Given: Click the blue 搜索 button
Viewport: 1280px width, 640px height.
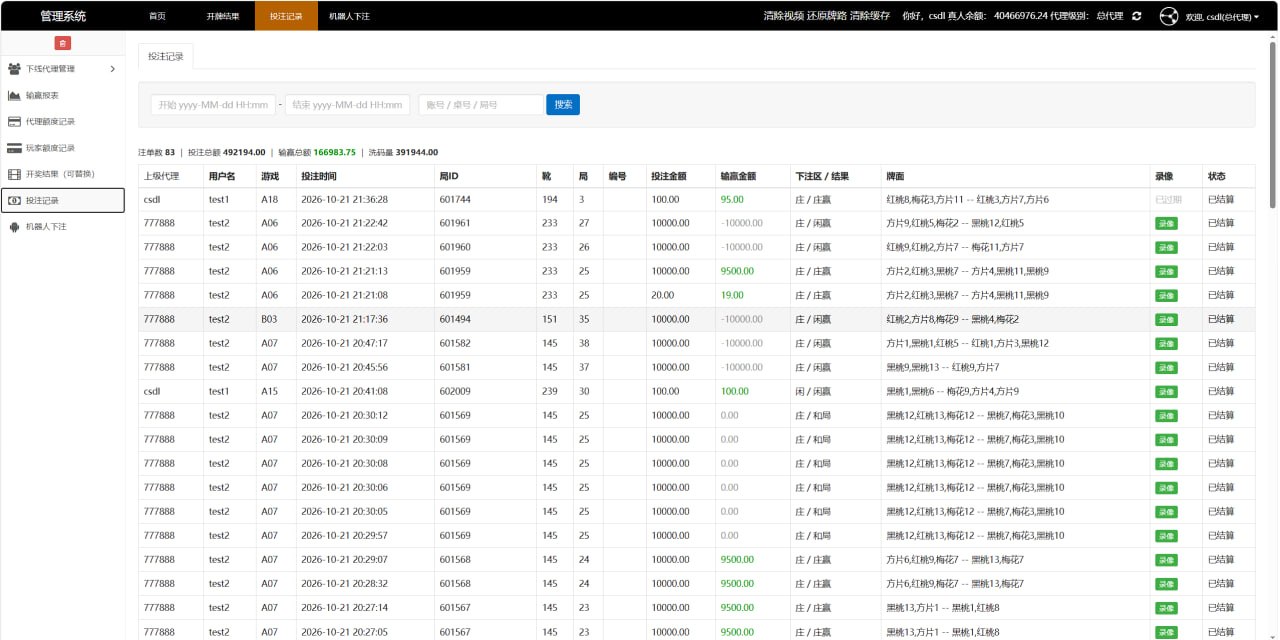Looking at the screenshot, I should coord(563,104).
